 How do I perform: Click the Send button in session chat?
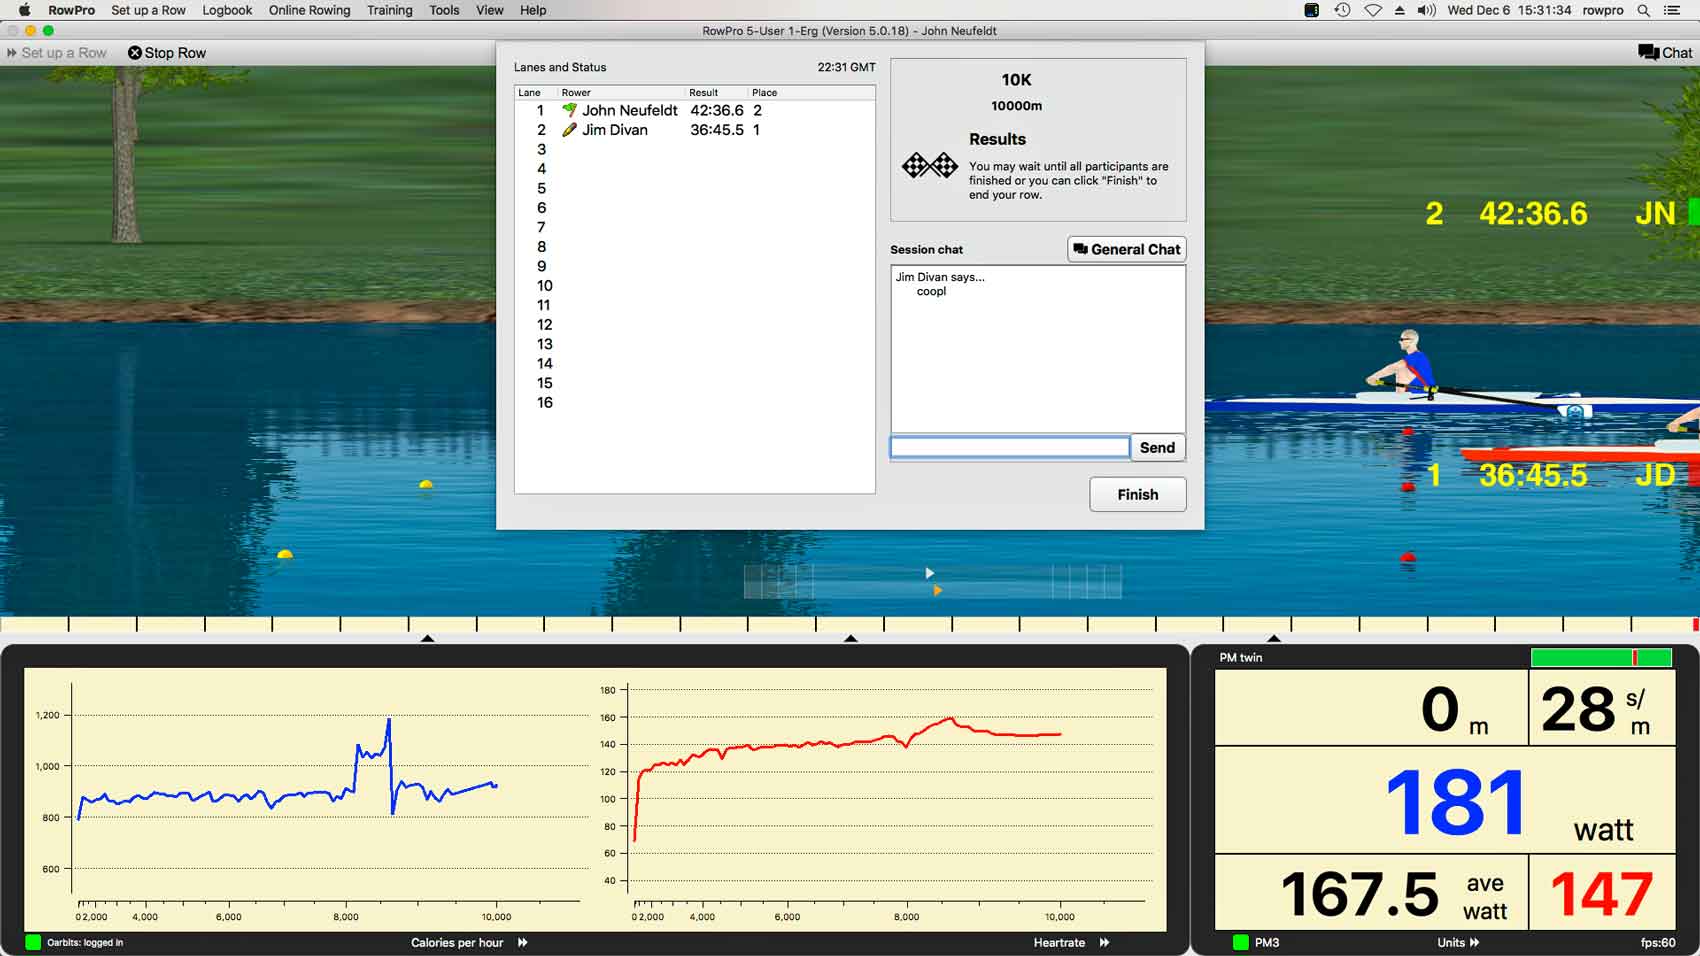(x=1157, y=447)
